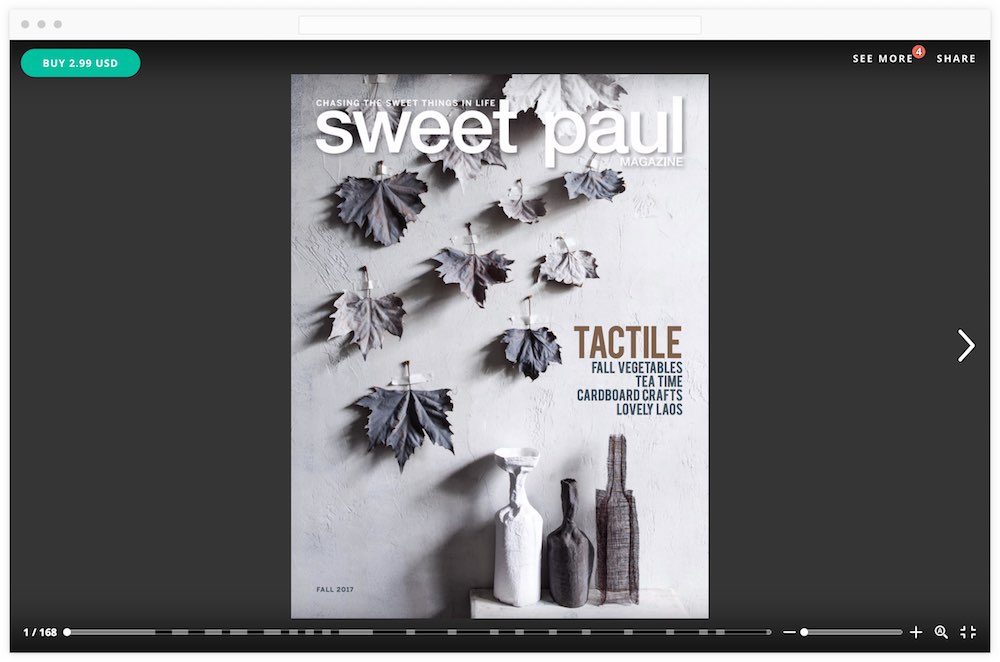
Task: Click the 1 / 168 page counter
Action: click(40, 633)
